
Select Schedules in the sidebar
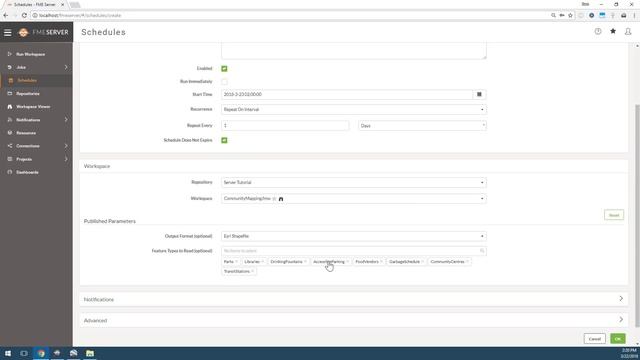[x=27, y=80]
